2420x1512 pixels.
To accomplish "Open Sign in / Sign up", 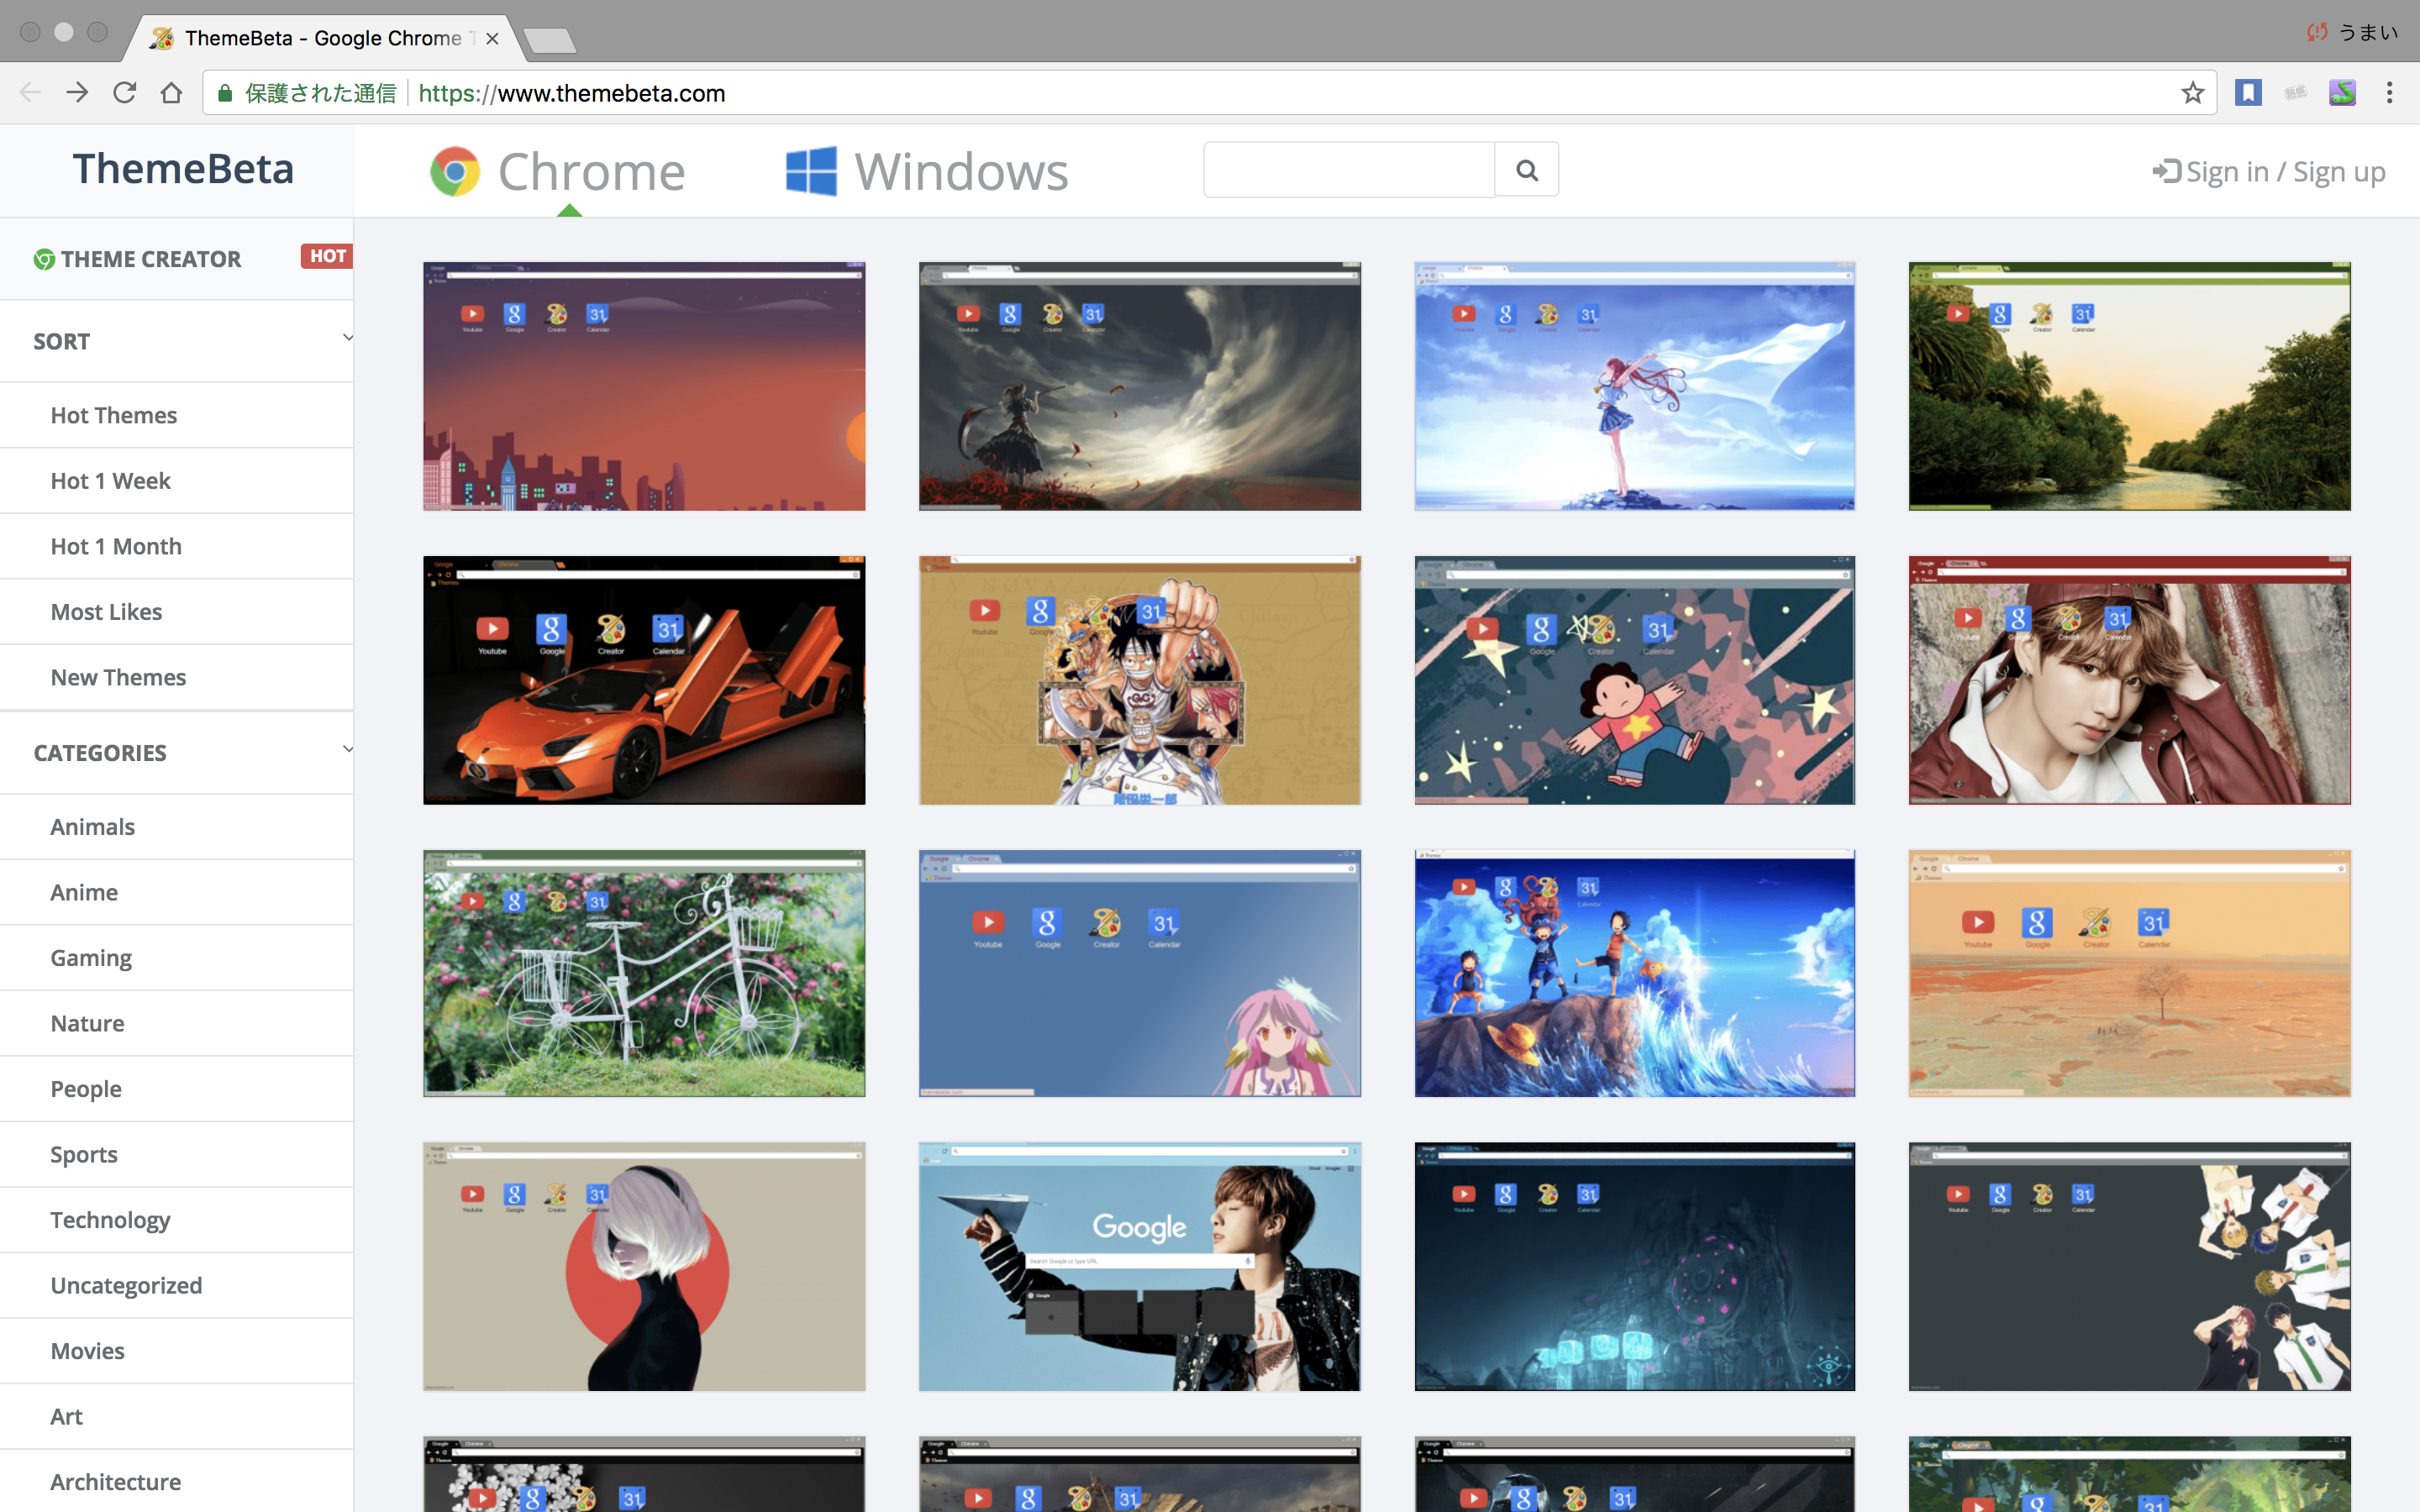I will point(2268,172).
